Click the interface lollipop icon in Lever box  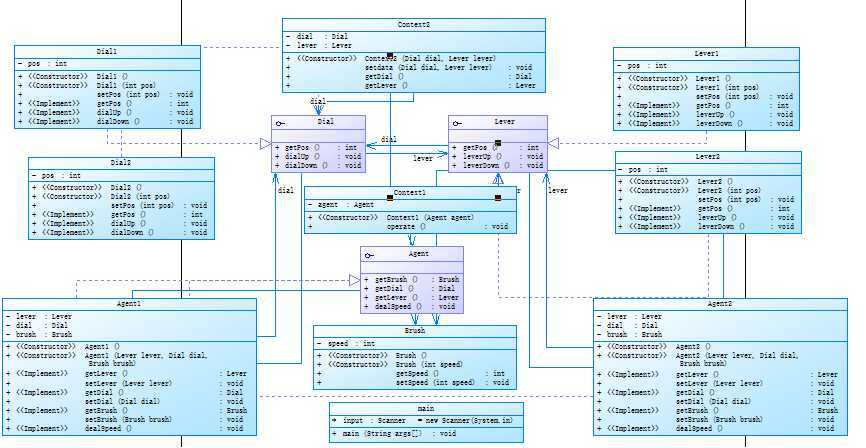pyautogui.click(x=457, y=123)
